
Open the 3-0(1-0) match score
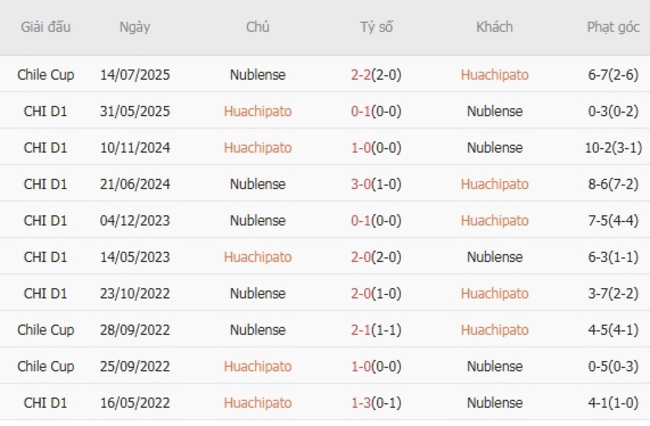pyautogui.click(x=376, y=184)
